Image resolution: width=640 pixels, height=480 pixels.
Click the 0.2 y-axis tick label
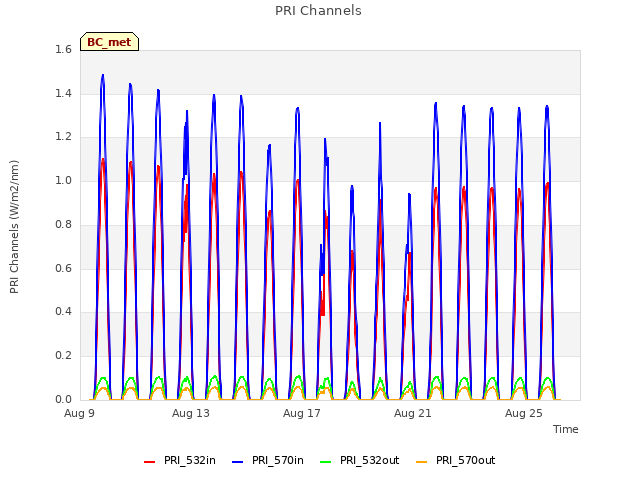63,356
